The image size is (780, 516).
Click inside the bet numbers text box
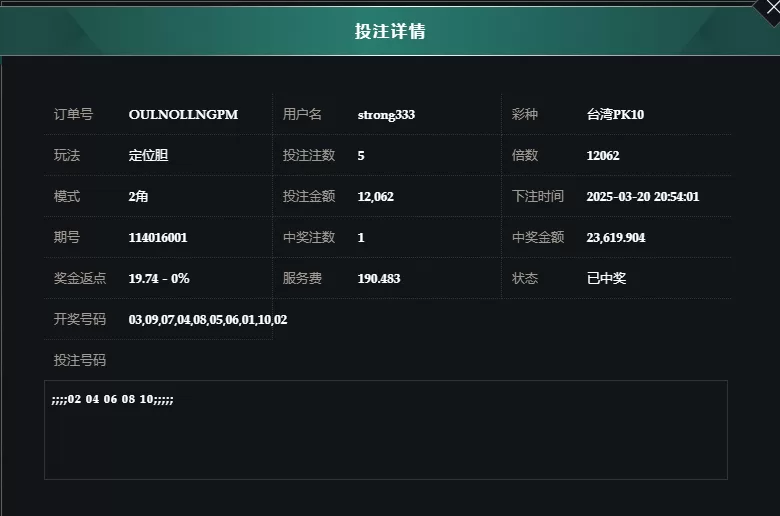coord(386,430)
